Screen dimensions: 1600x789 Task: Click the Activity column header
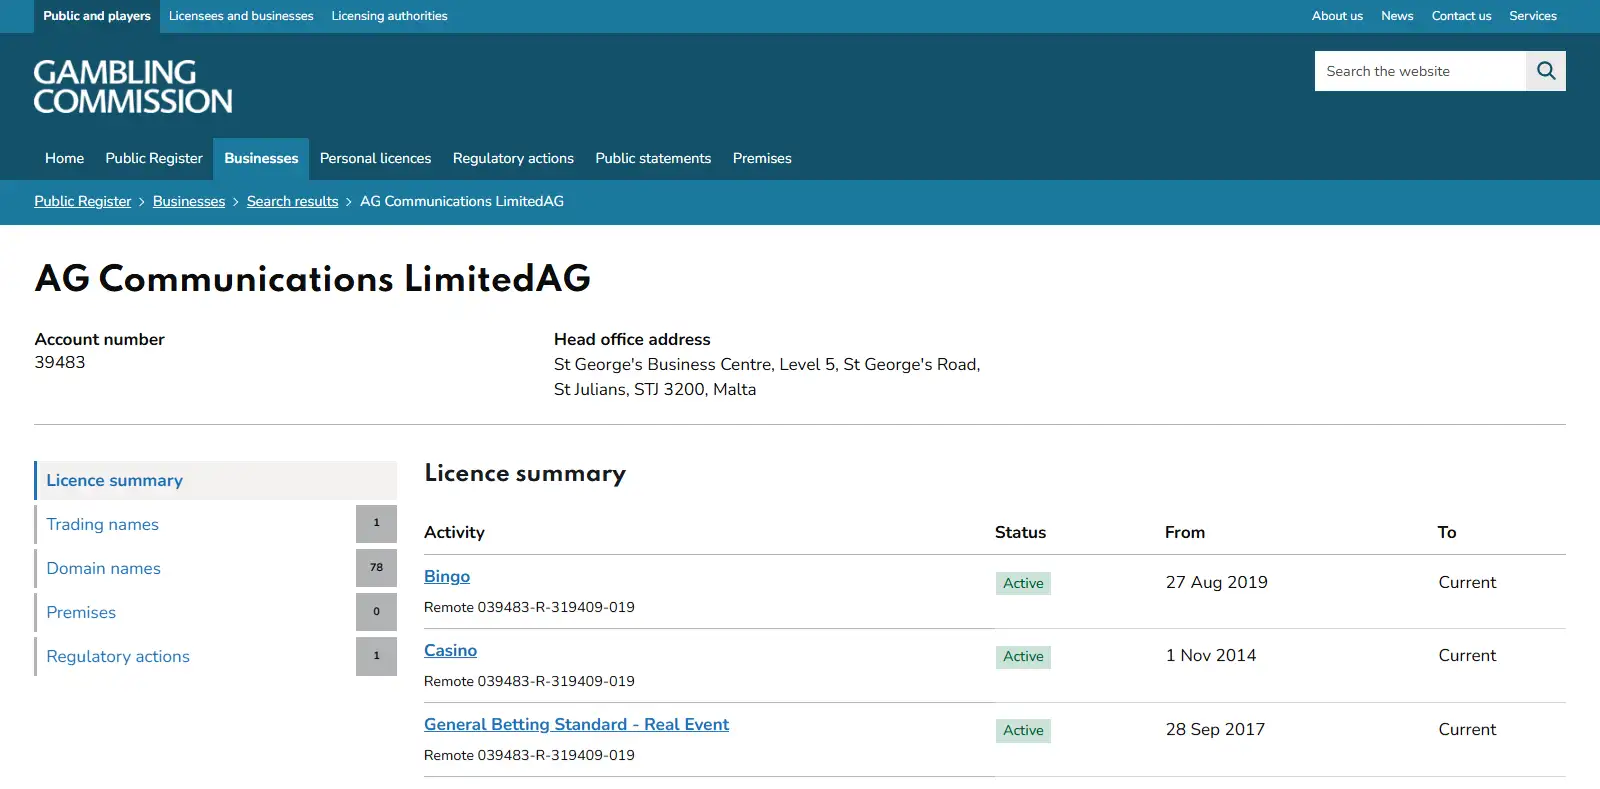[x=454, y=532]
